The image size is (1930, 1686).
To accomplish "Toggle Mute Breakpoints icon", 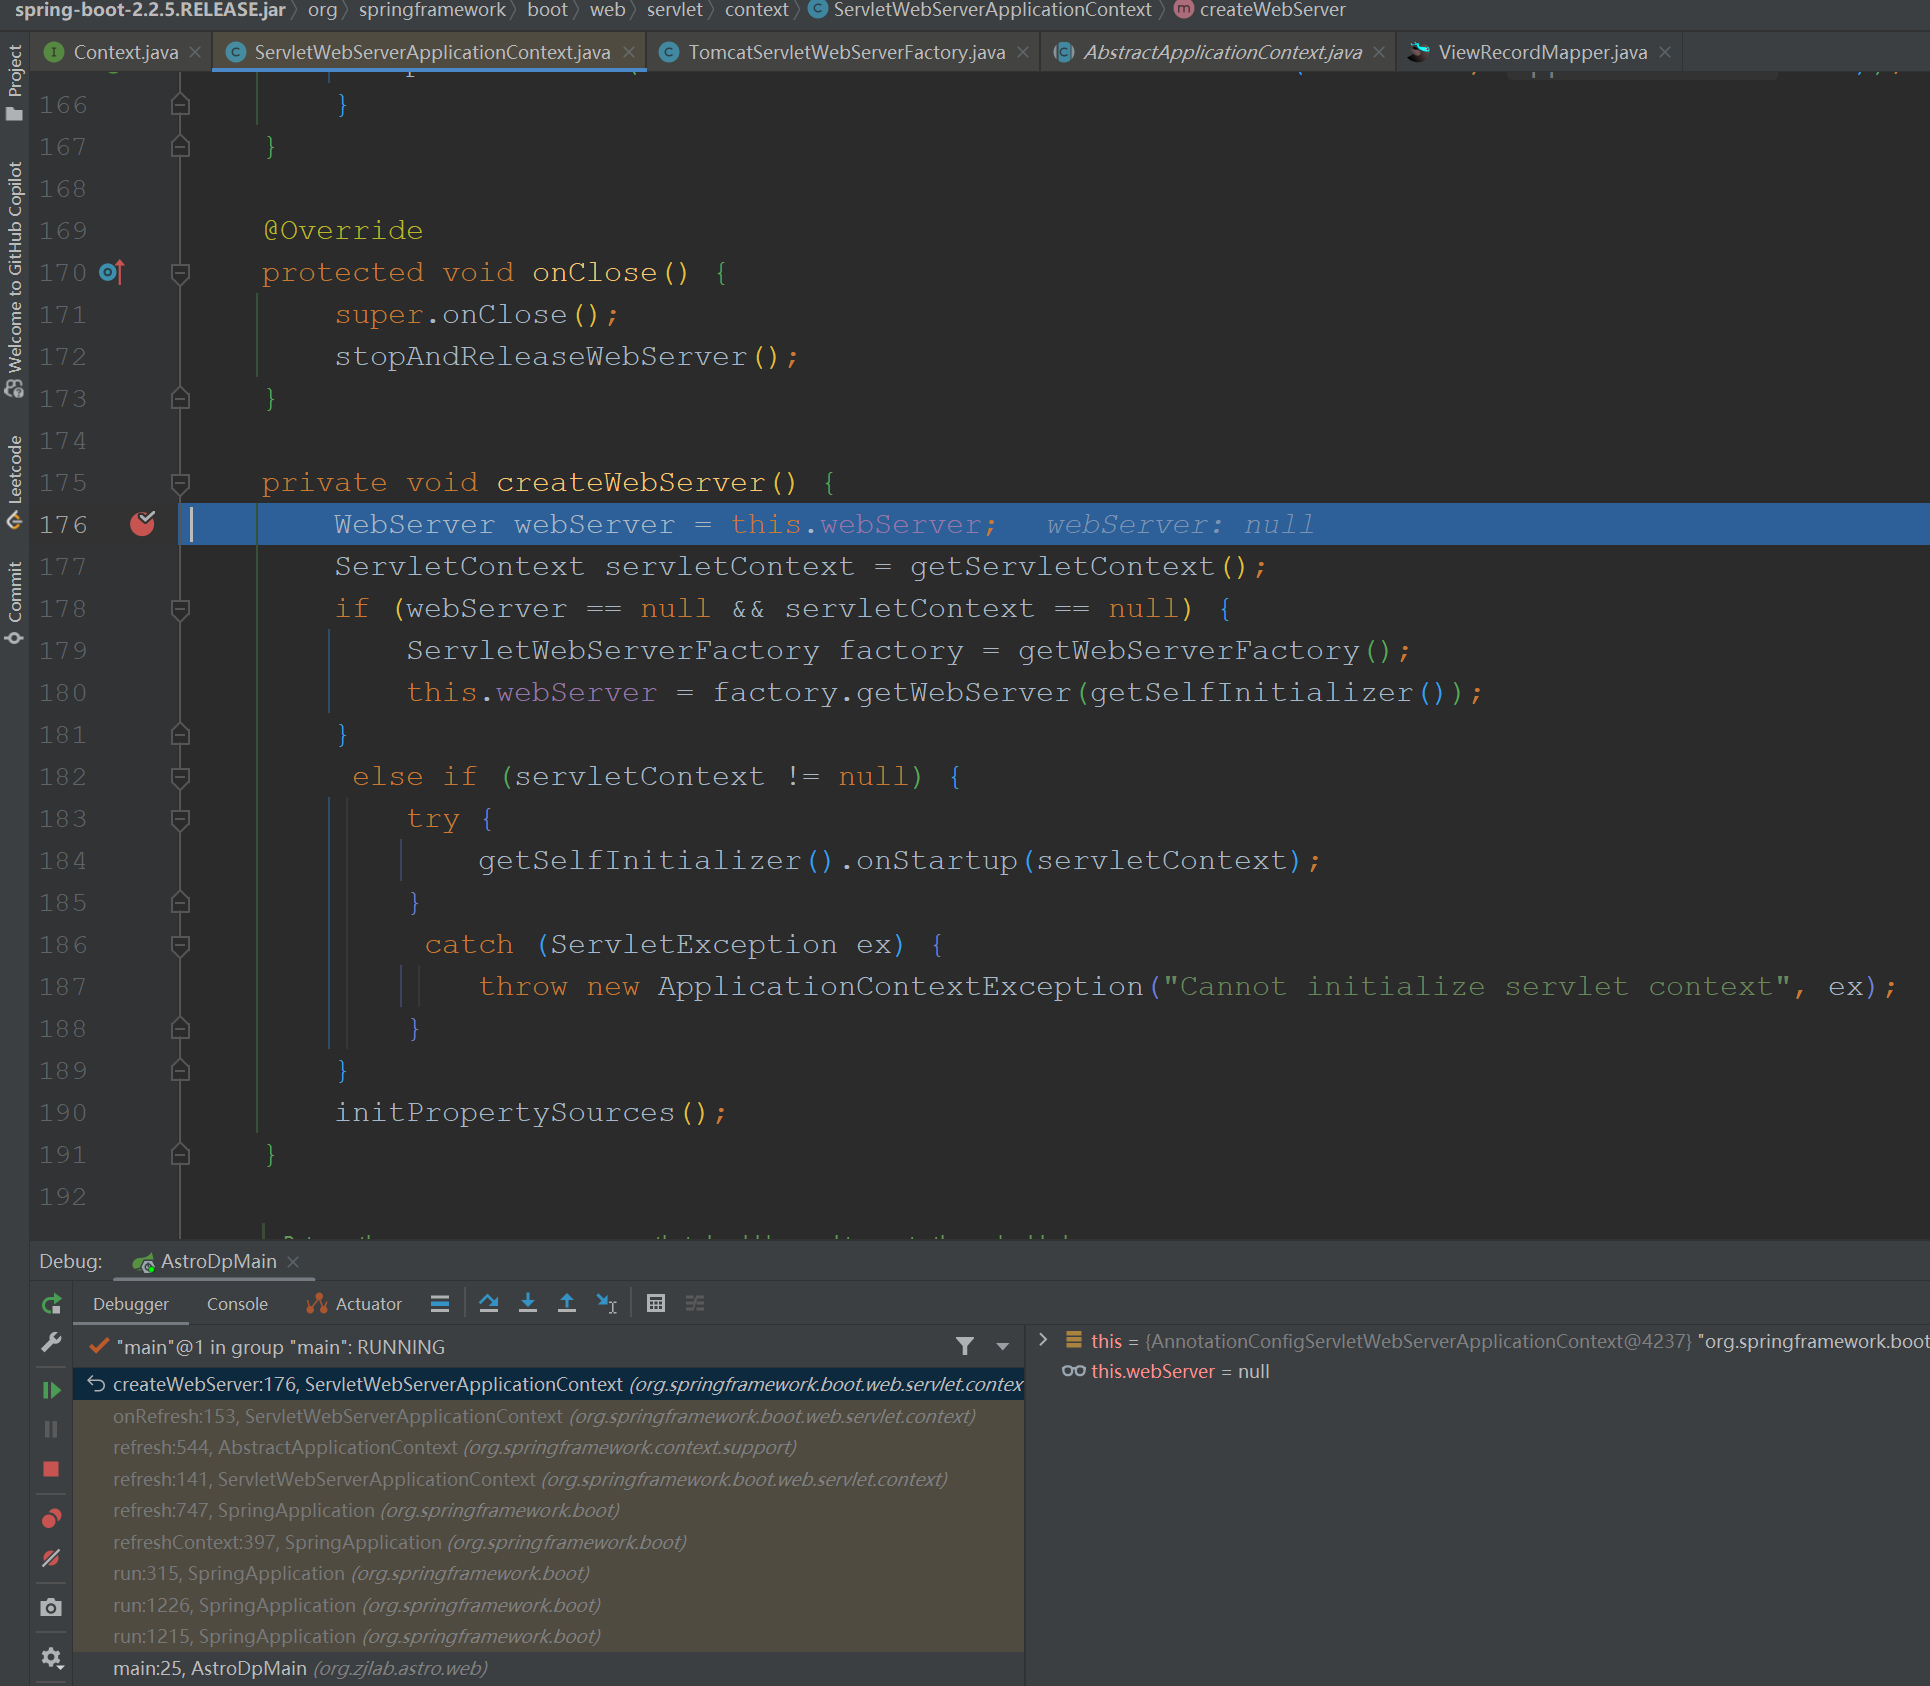I will (51, 1558).
